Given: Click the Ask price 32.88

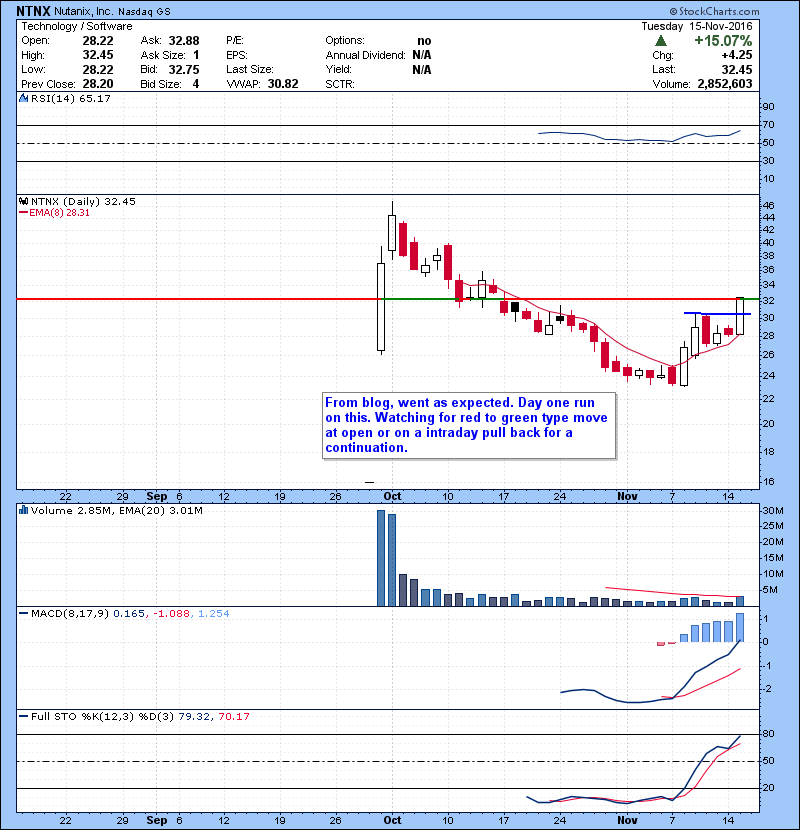Looking at the screenshot, I should coord(184,41).
